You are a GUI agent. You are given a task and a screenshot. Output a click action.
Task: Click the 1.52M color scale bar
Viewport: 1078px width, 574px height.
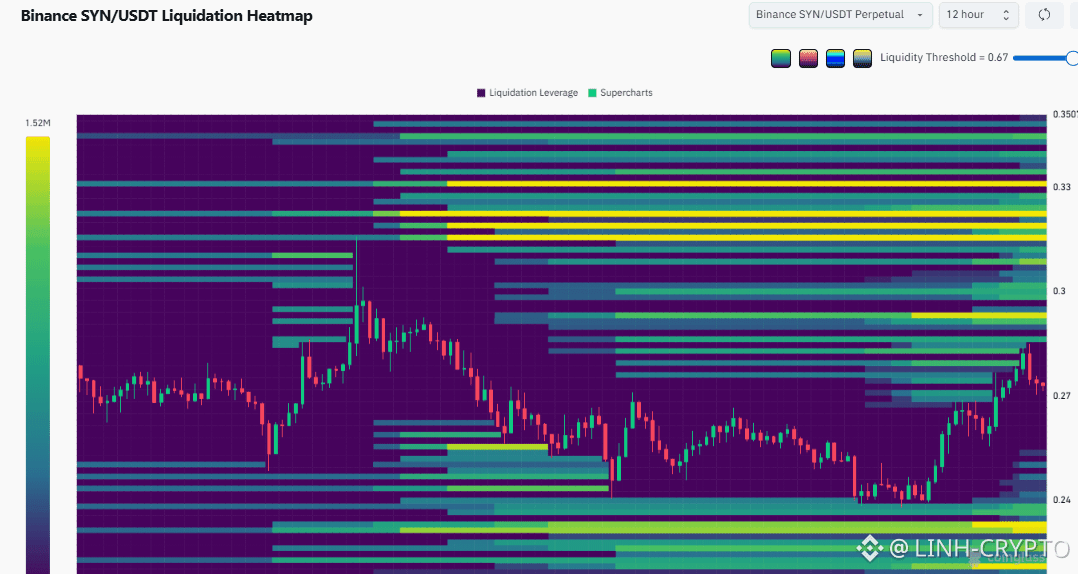tap(38, 355)
